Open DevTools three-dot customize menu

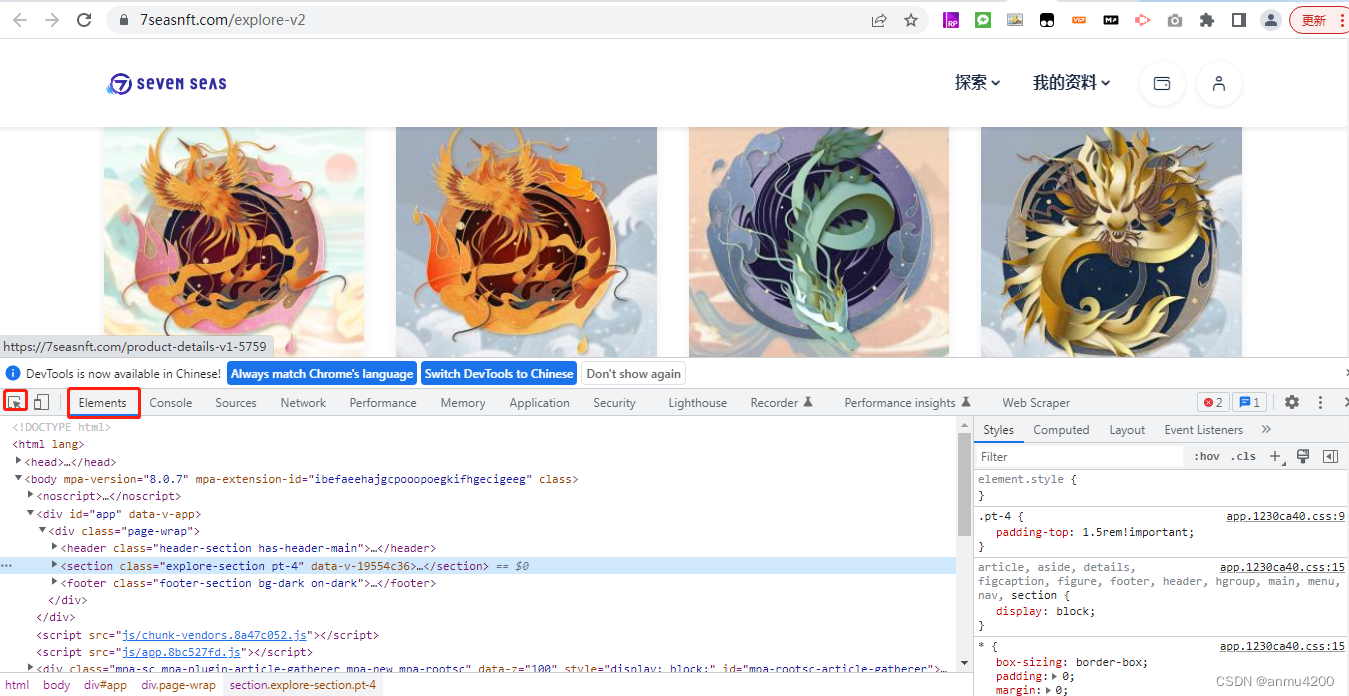(x=1320, y=402)
